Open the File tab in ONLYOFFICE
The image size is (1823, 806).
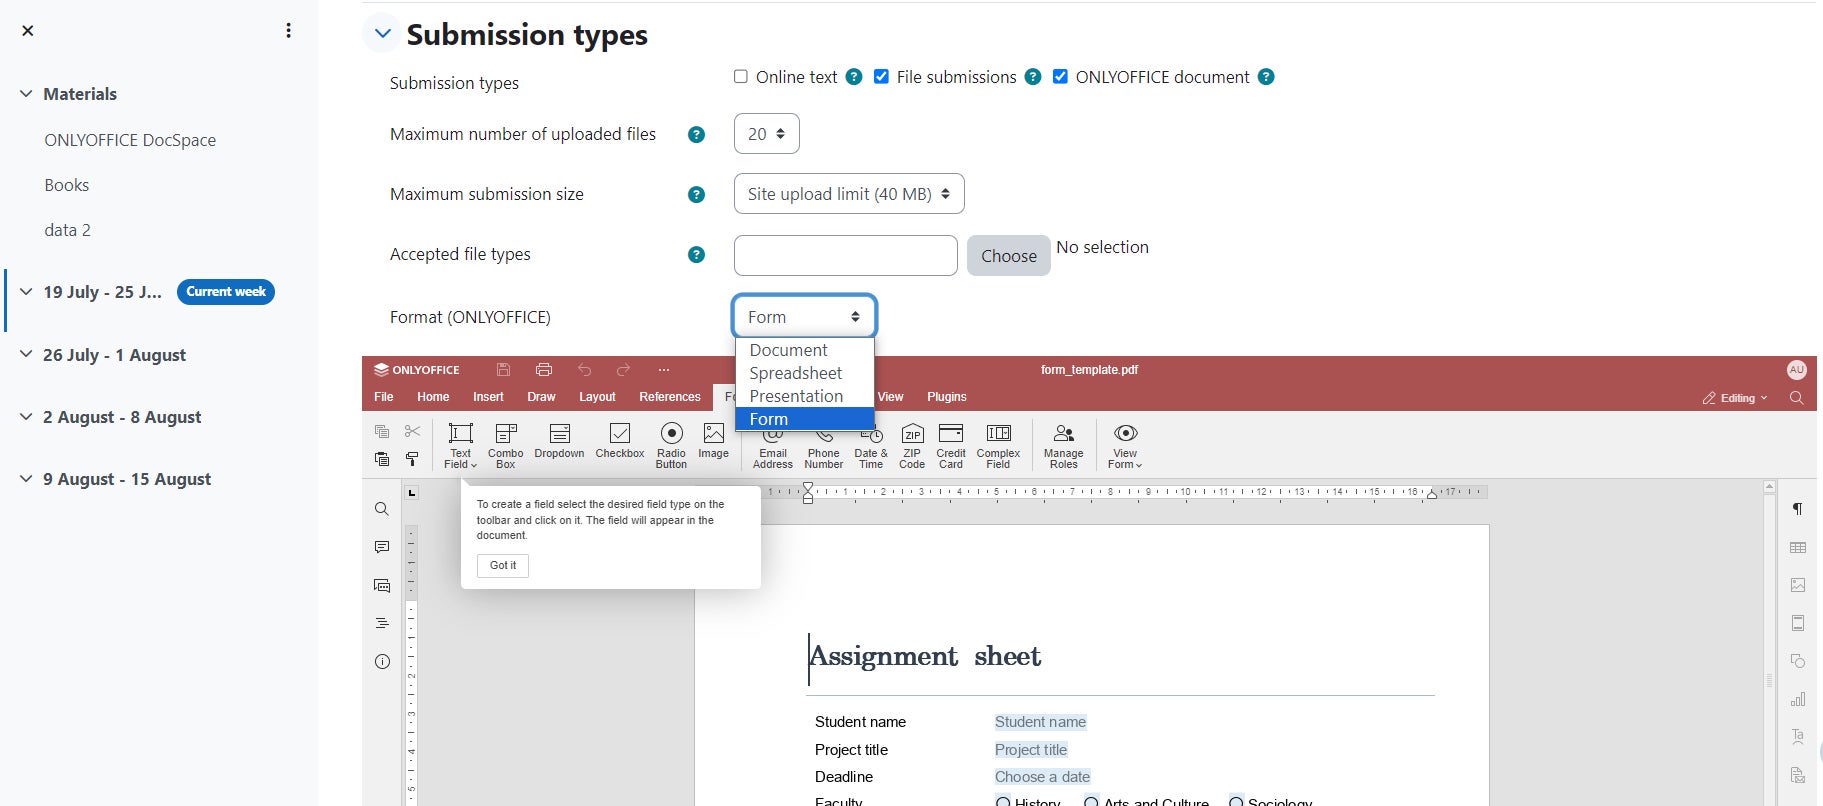[x=384, y=397]
